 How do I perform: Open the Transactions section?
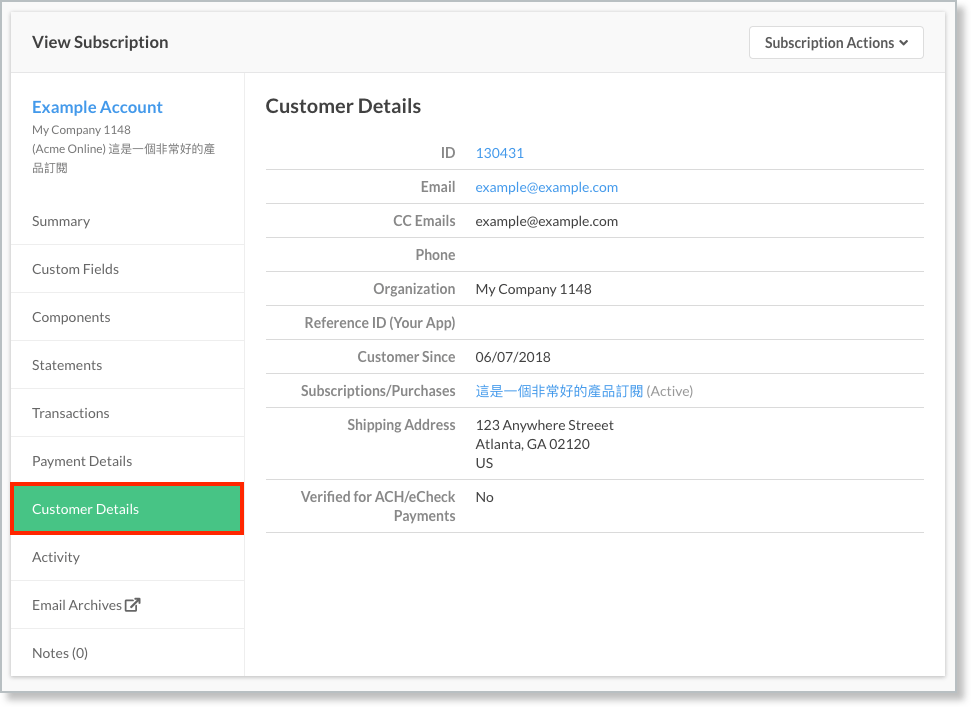click(70, 413)
